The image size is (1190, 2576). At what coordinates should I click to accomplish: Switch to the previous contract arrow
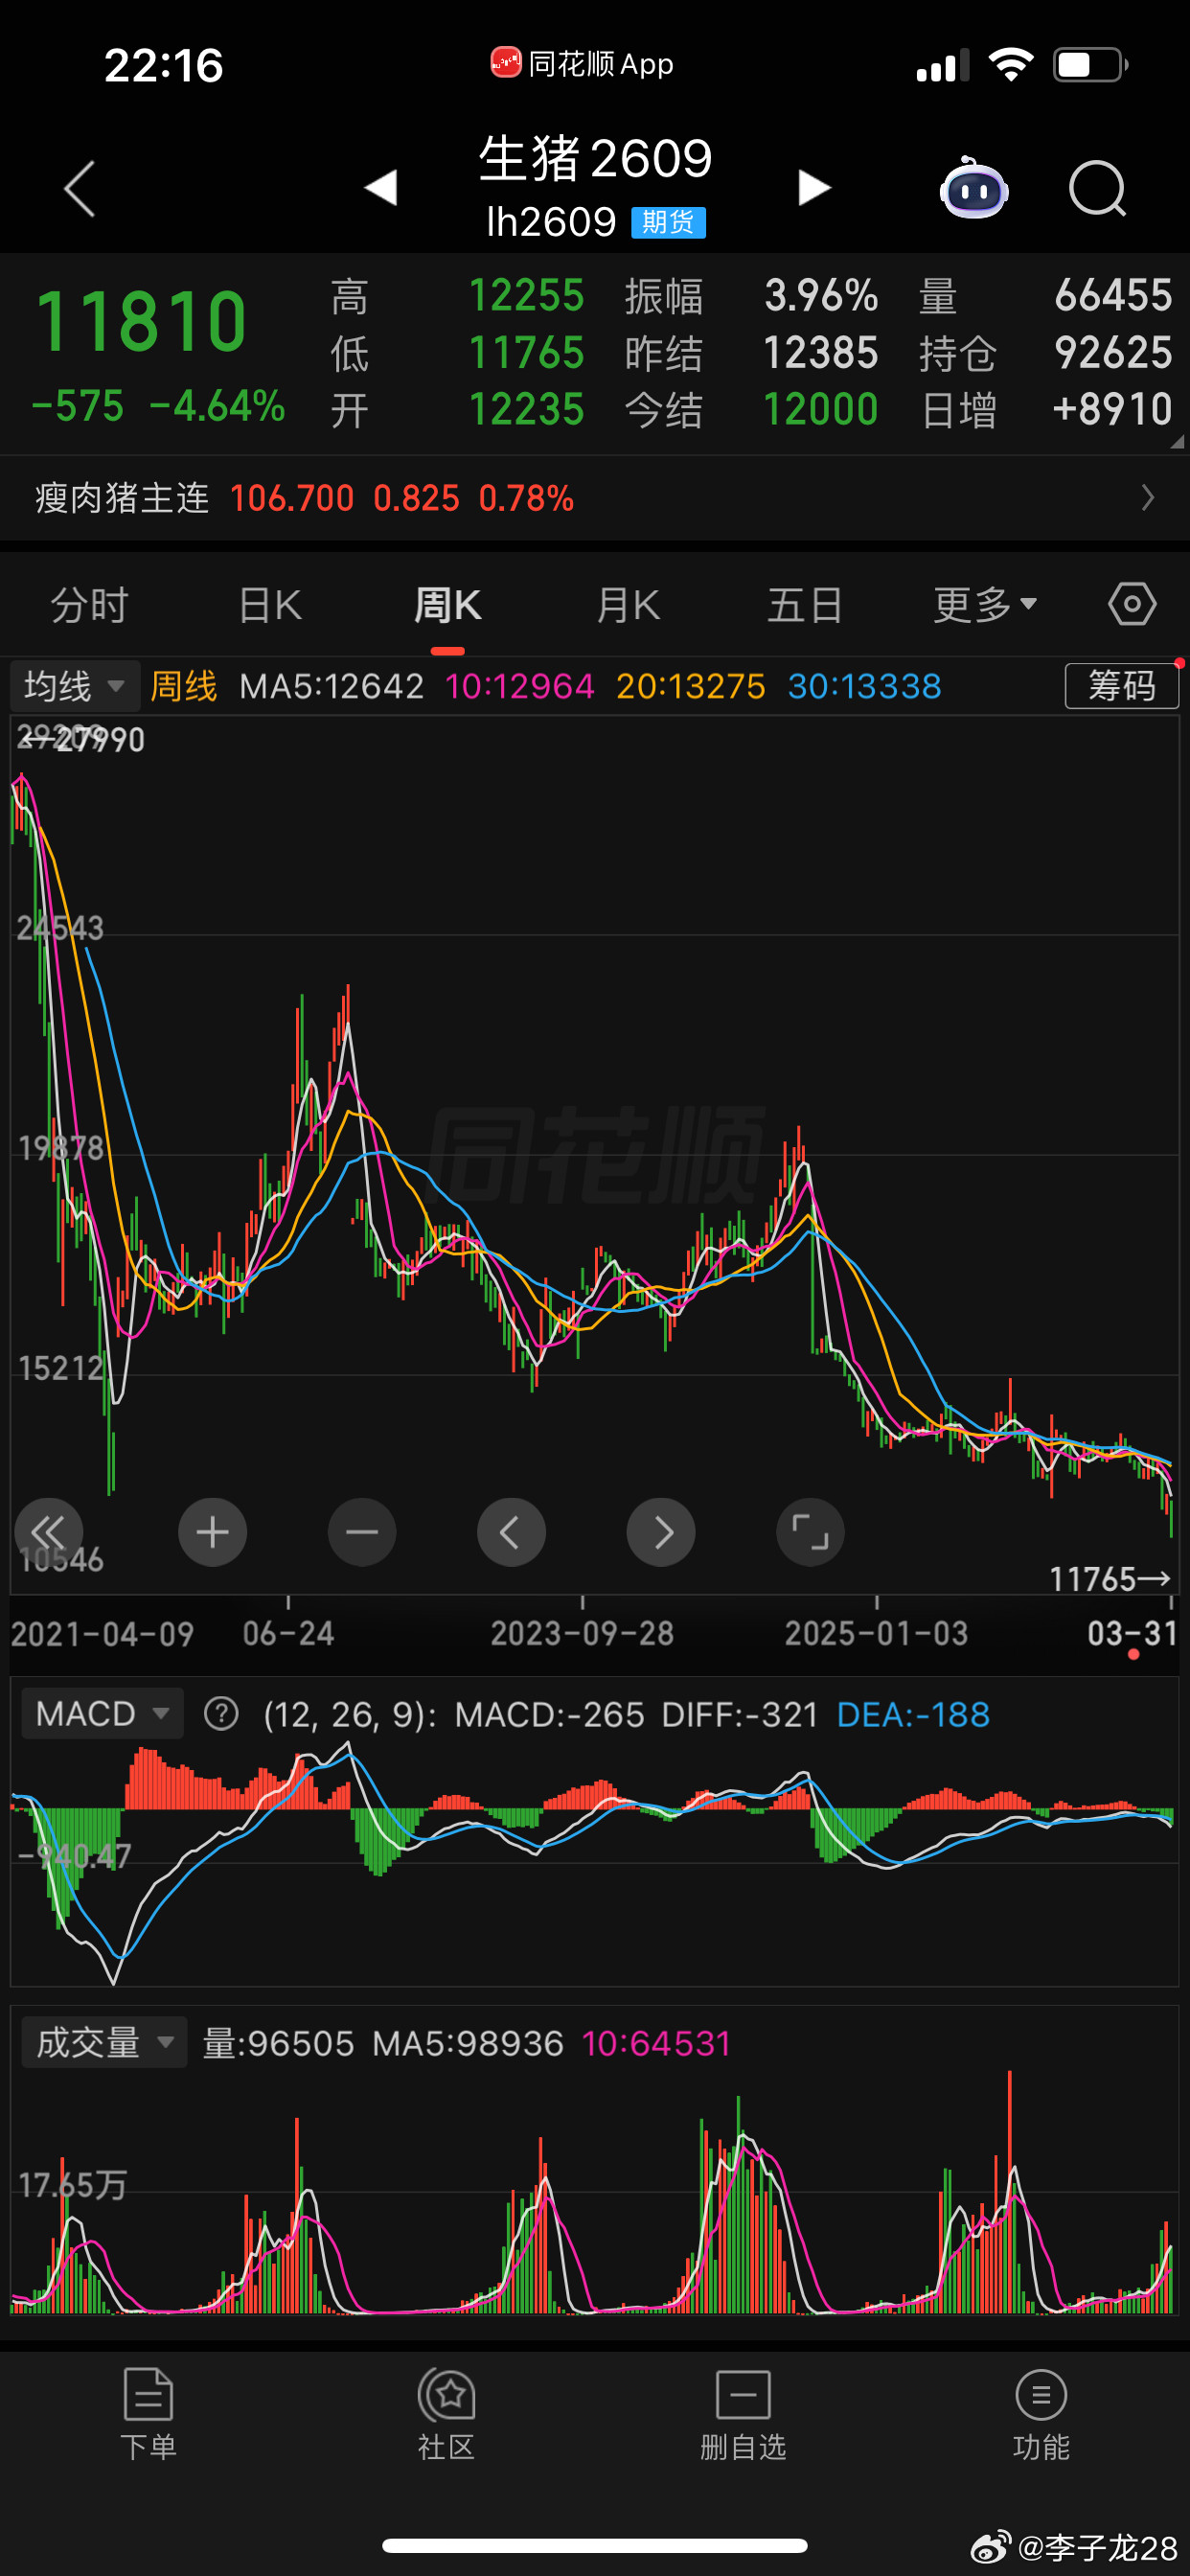tap(381, 187)
